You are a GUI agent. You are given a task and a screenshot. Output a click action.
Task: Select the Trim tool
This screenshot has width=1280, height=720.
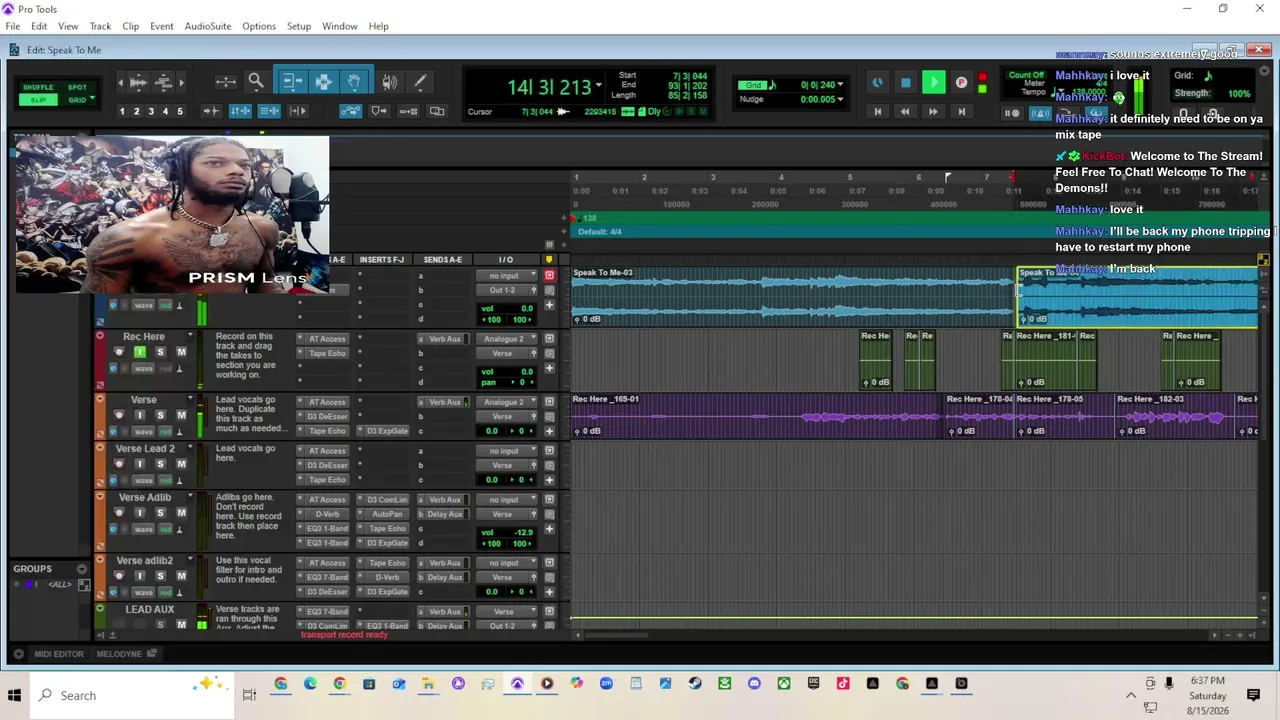pyautogui.click(x=291, y=82)
